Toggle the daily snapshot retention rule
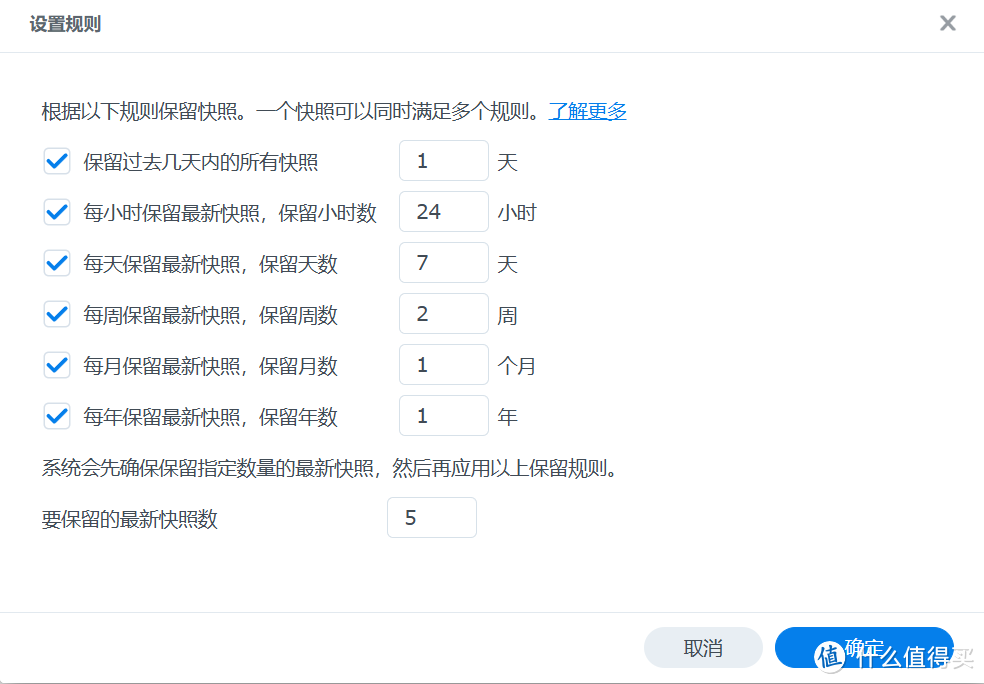Screen dimensions: 984x684 [57, 262]
